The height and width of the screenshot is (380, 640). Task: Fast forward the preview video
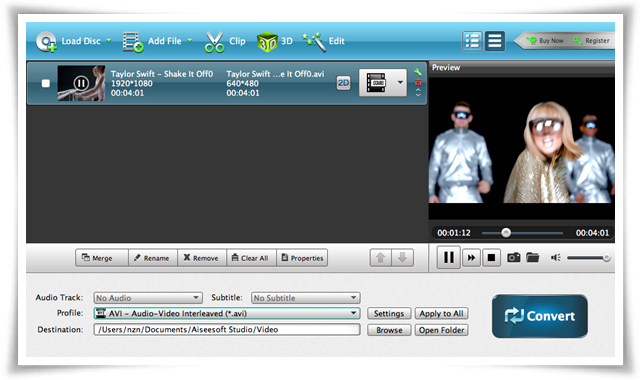pos(471,258)
